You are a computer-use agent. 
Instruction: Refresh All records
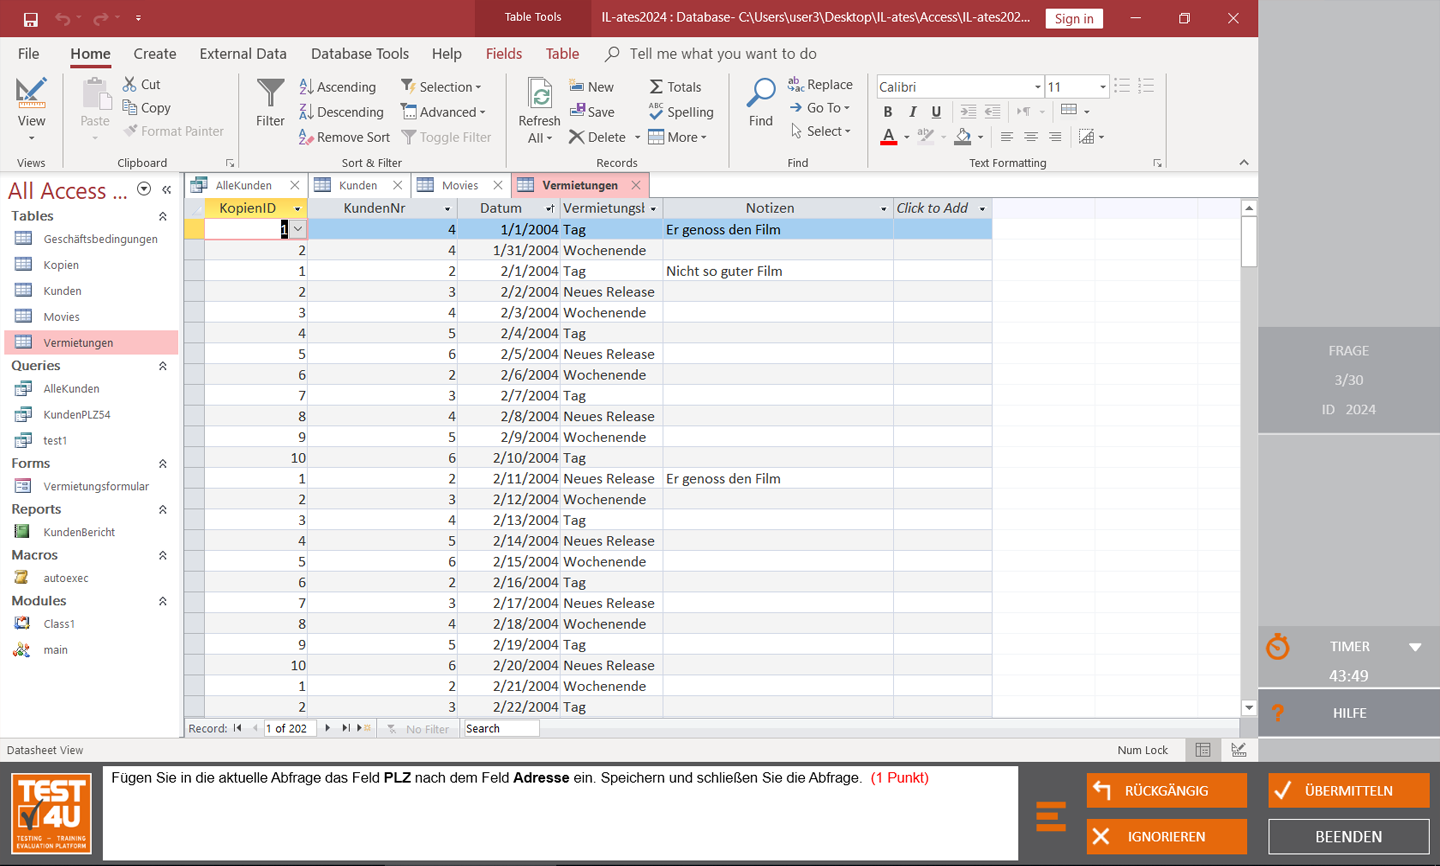[x=539, y=111]
